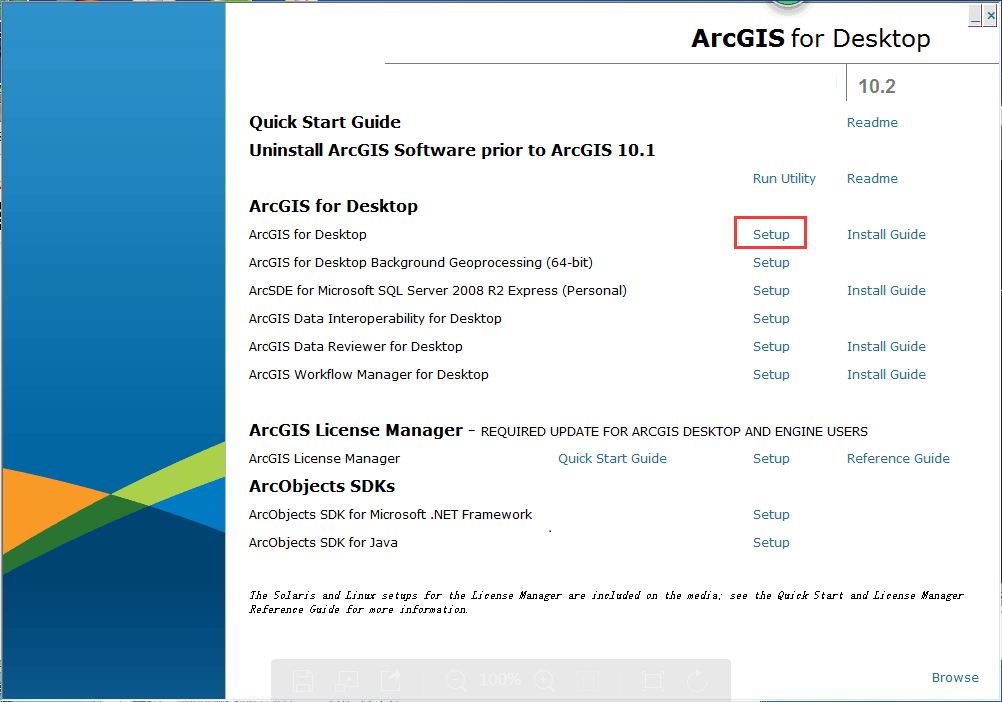Zoom out with the minus magnifier icon

(457, 681)
